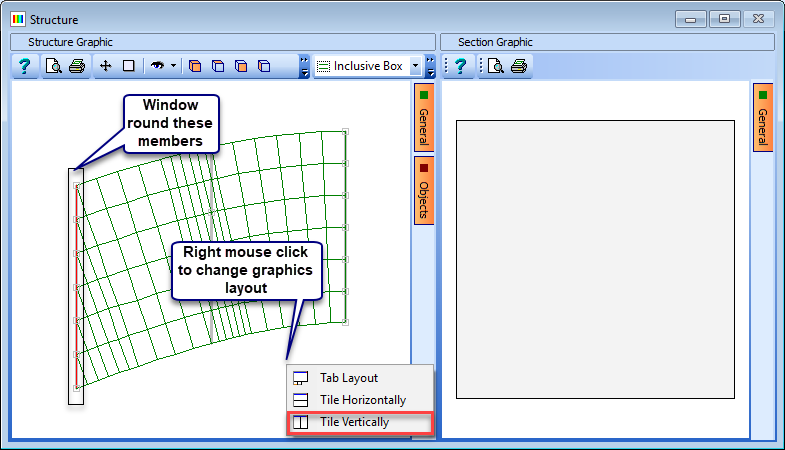Select the zoom window square tool
The width and height of the screenshot is (785, 450).
pos(129,66)
